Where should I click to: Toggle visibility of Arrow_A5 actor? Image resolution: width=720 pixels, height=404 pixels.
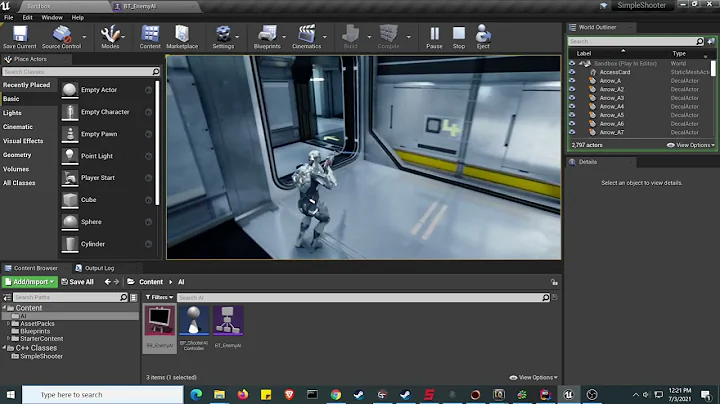(x=572, y=115)
